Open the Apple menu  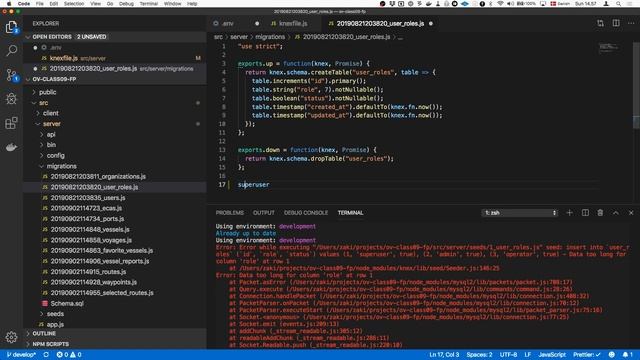point(9,4)
